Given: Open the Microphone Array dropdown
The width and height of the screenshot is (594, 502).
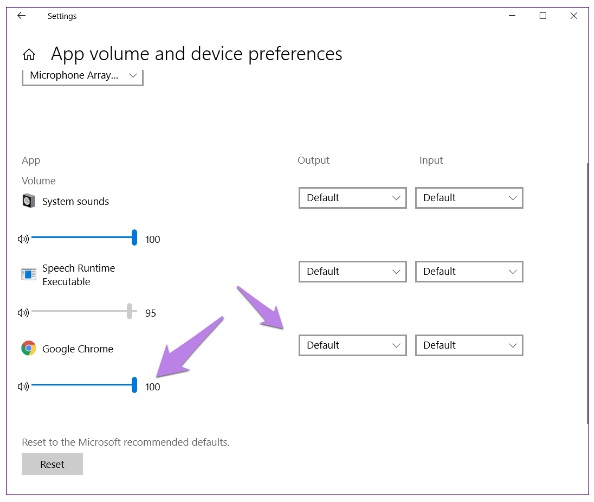Looking at the screenshot, I should click(83, 77).
